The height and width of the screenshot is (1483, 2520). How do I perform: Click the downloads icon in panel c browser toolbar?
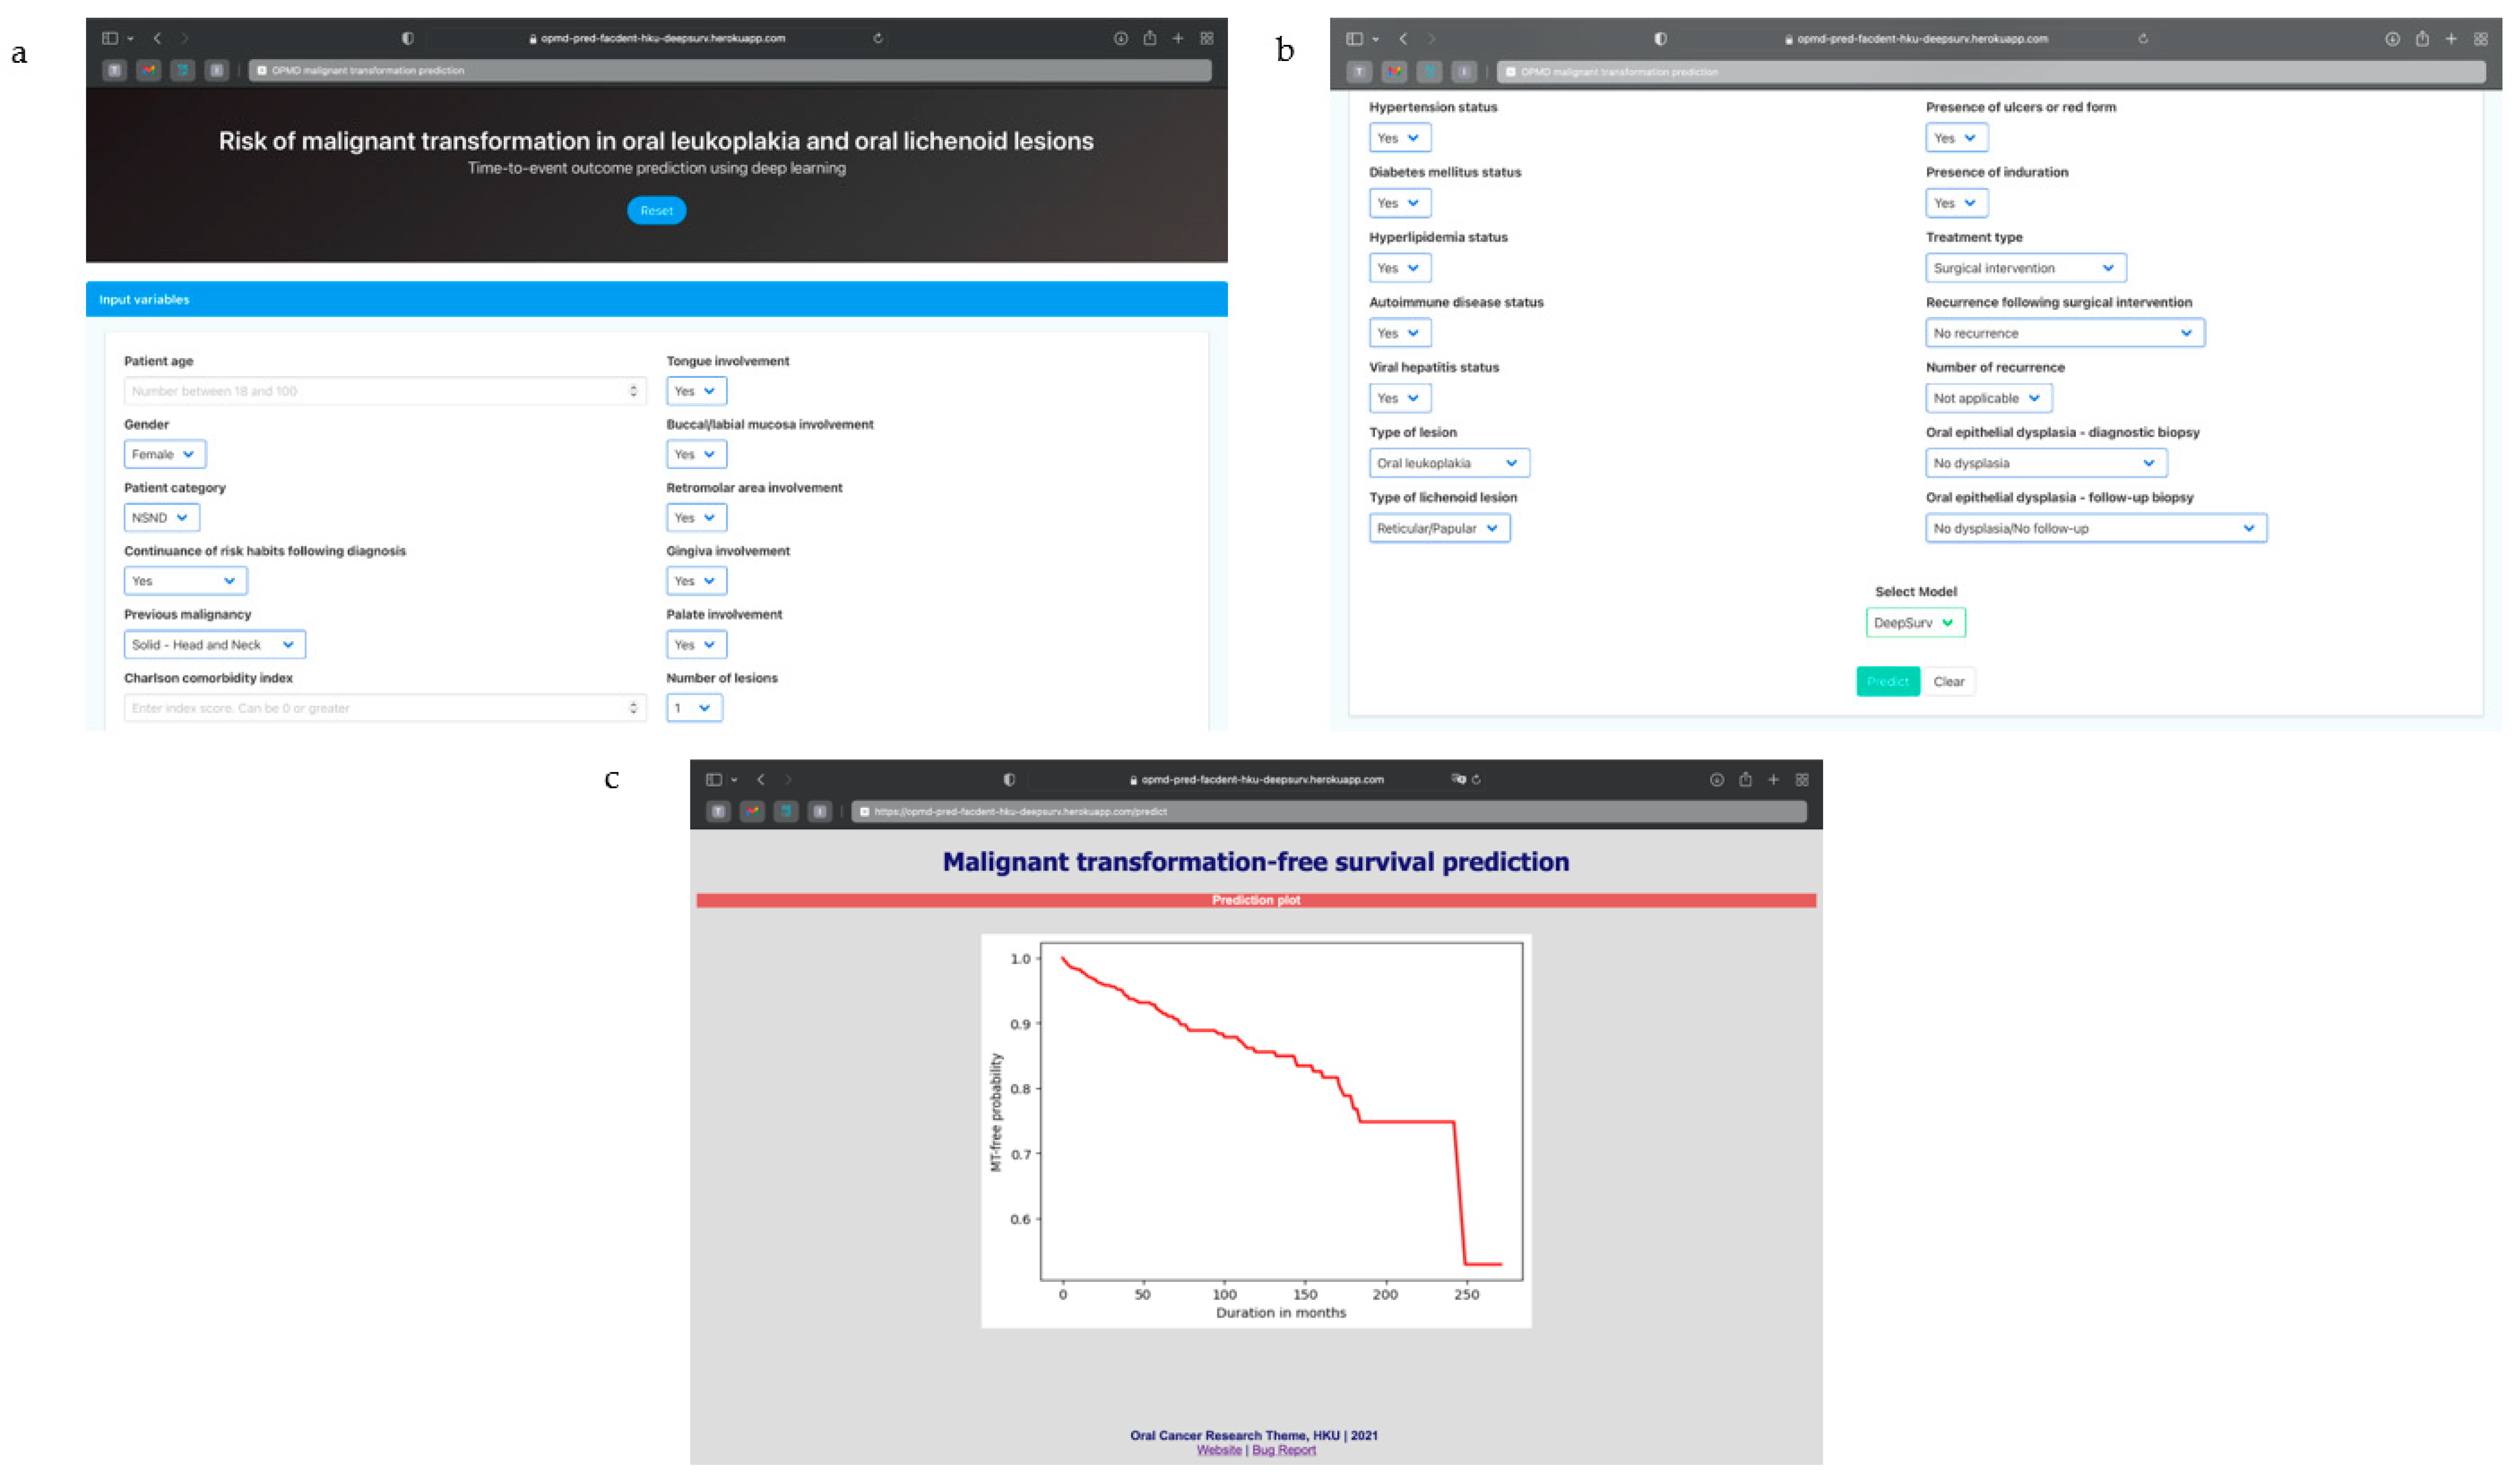point(1717,780)
